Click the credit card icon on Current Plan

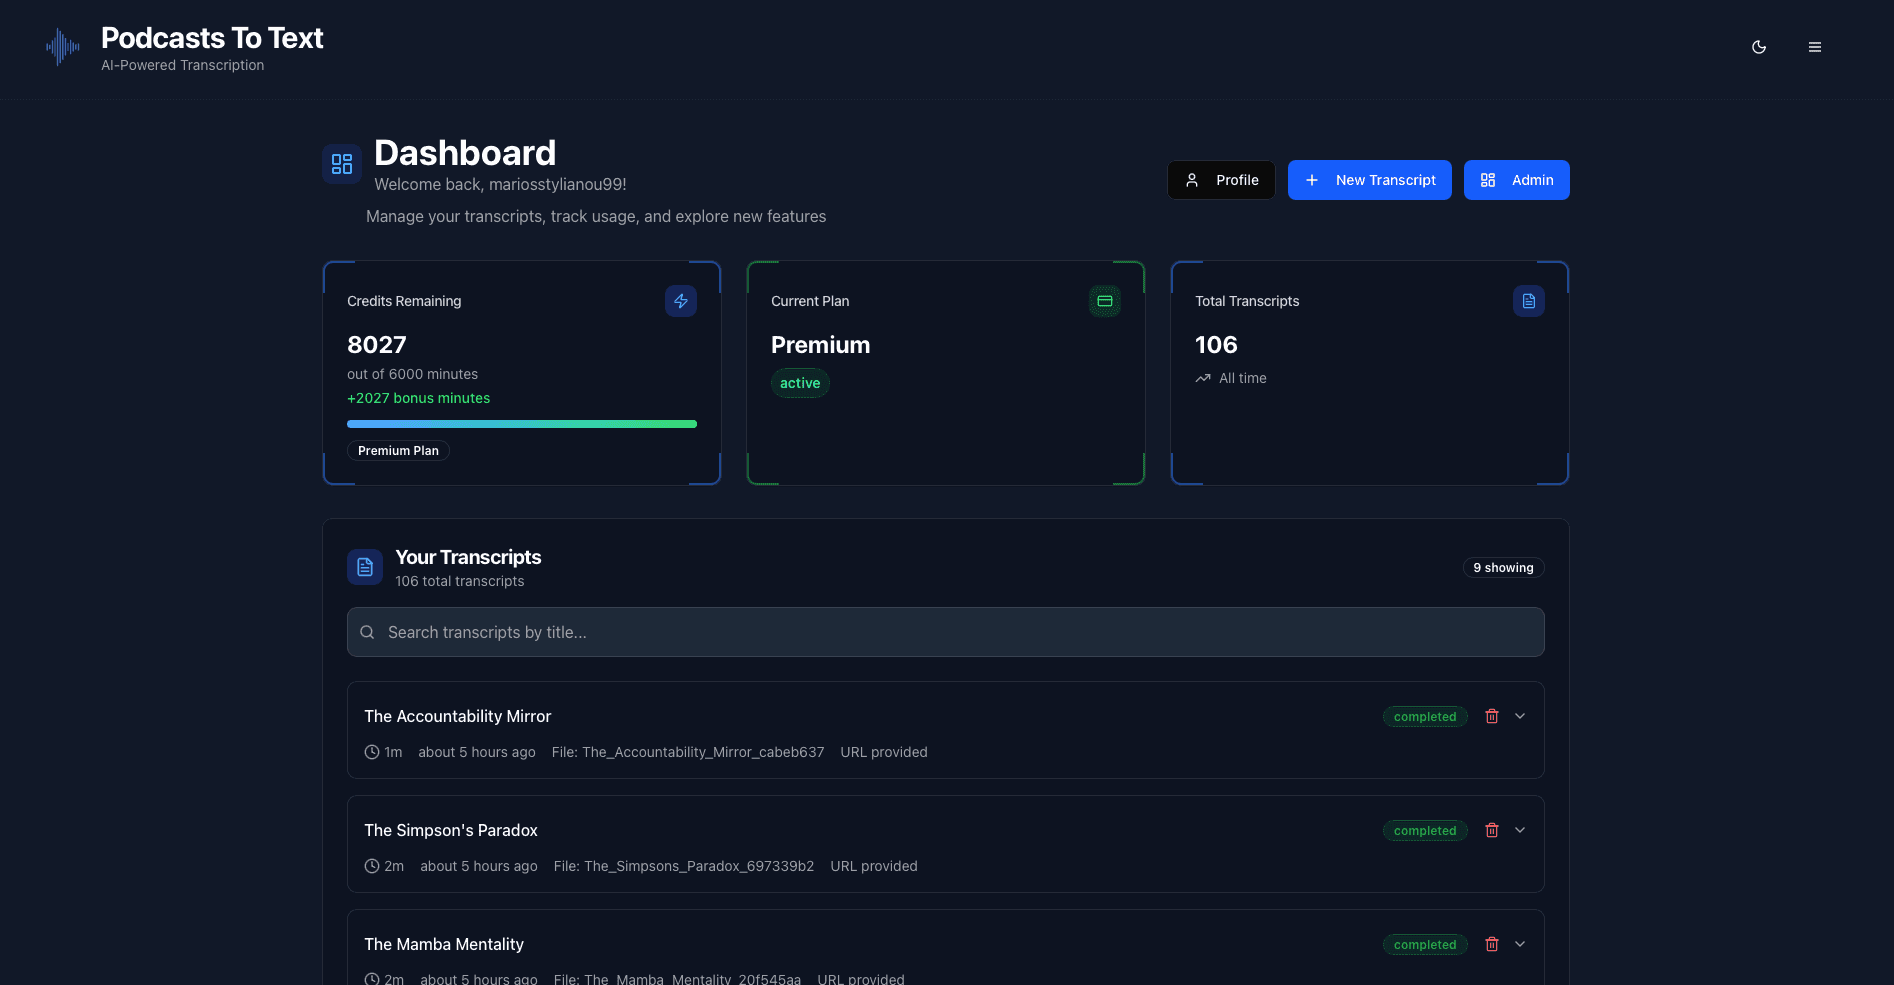(x=1105, y=301)
